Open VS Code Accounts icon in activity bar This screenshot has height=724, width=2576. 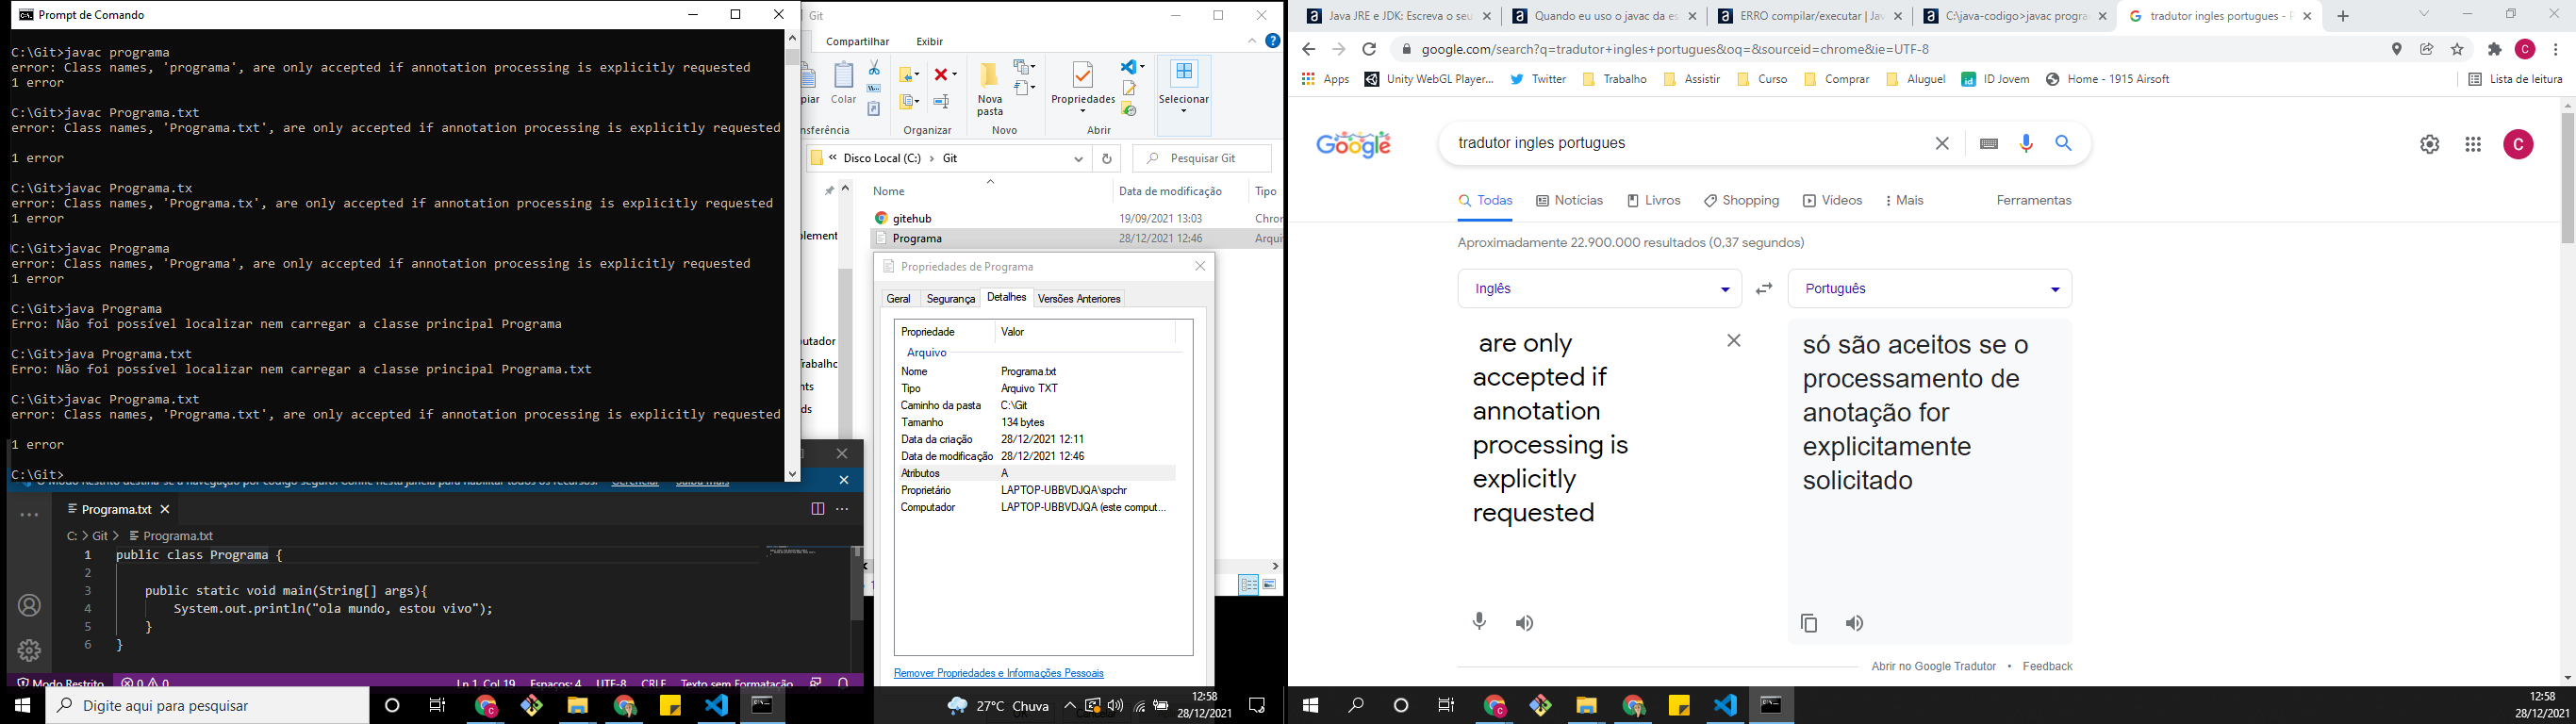pos(30,606)
